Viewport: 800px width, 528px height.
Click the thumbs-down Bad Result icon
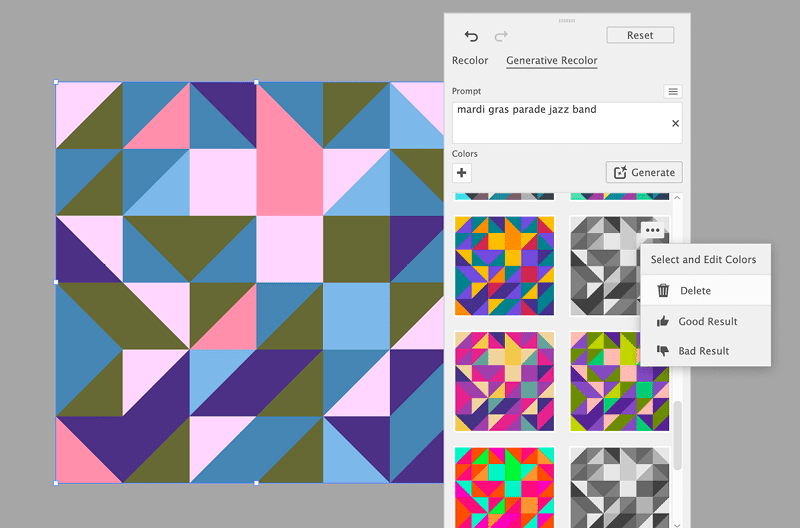(x=663, y=350)
